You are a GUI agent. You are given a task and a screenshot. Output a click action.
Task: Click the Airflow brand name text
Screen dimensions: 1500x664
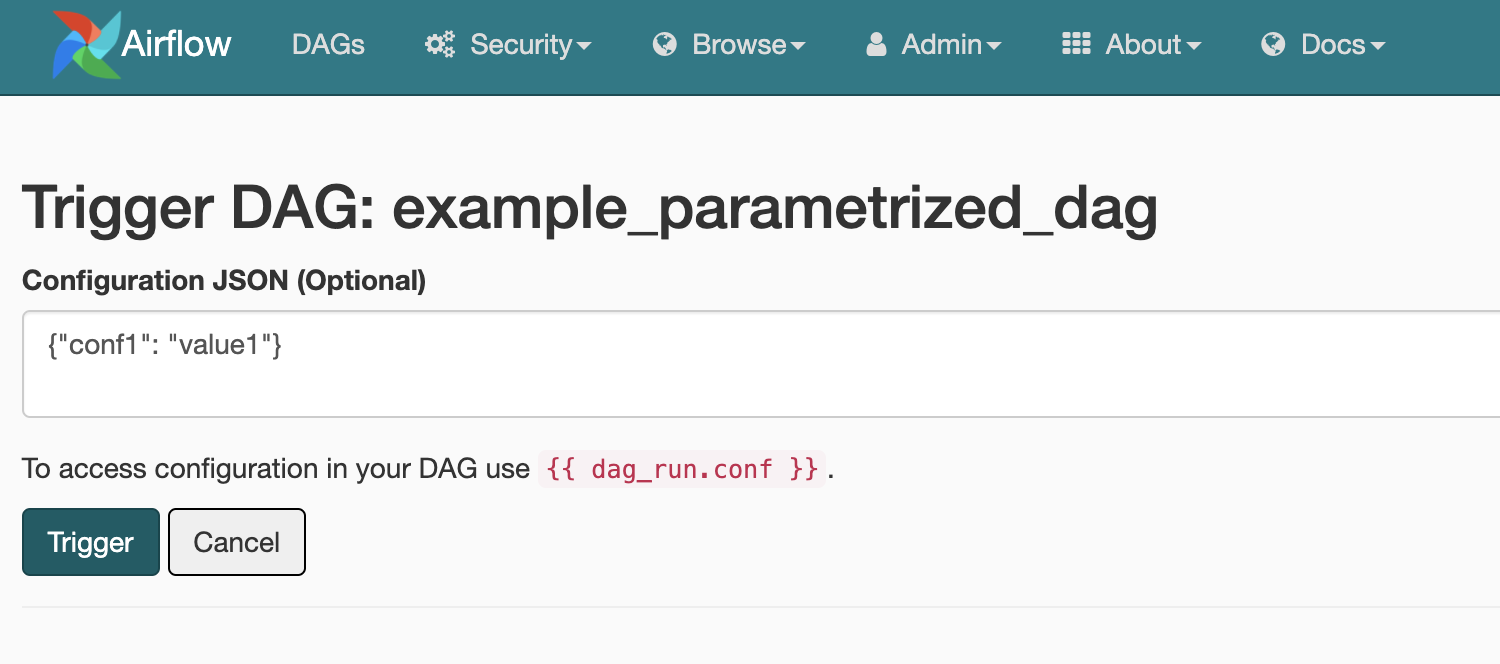pos(176,45)
